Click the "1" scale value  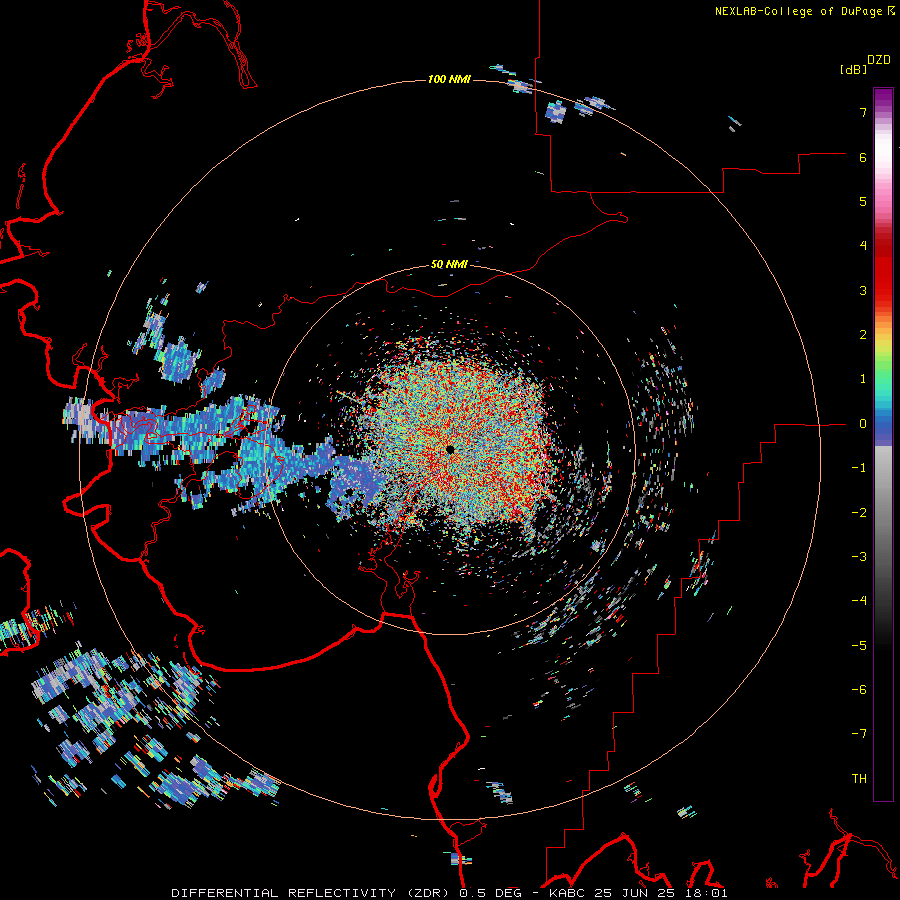[863, 379]
